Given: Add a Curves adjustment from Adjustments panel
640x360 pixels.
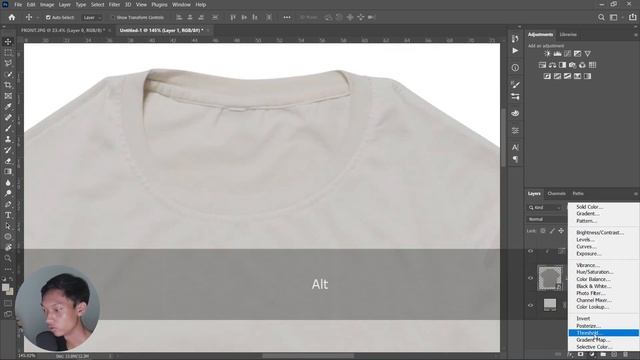Looking at the screenshot, I should coord(567,53).
